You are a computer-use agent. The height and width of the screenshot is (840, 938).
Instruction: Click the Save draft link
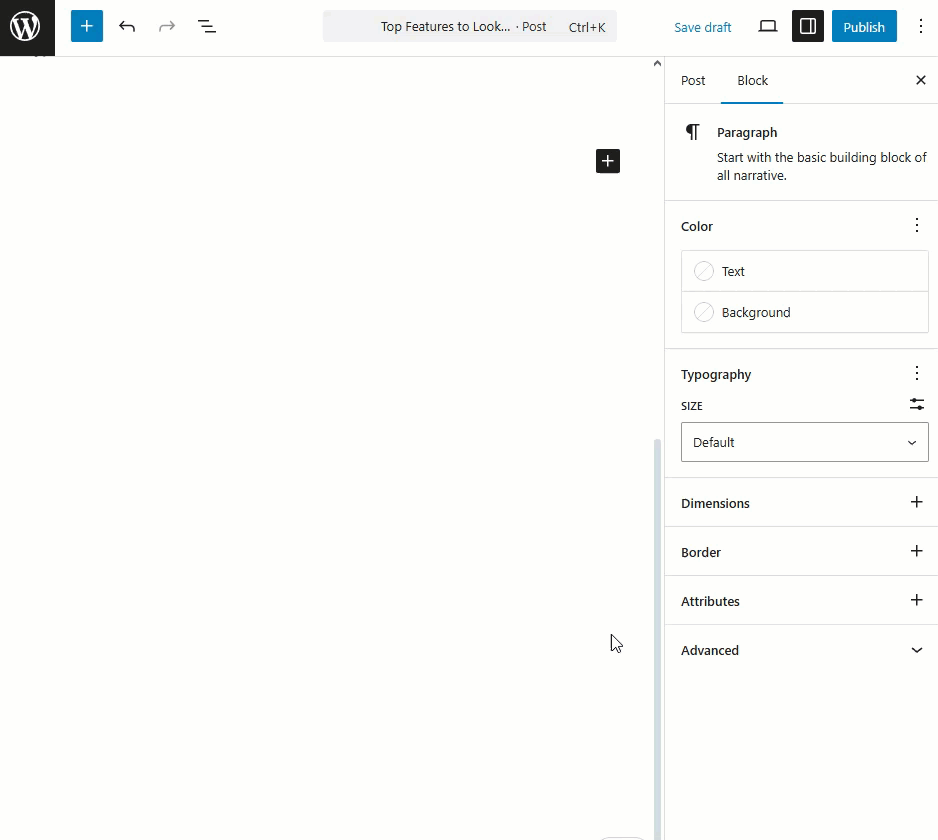[x=702, y=28]
